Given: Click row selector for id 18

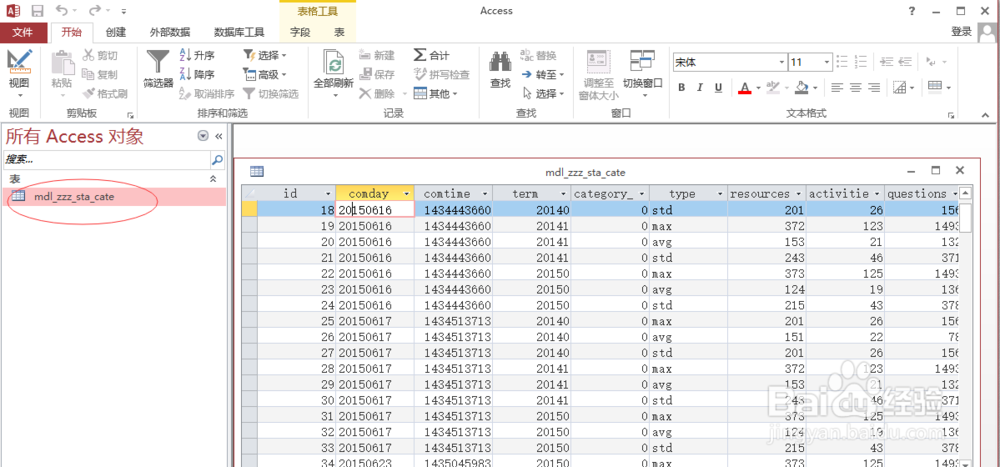Looking at the screenshot, I should (x=249, y=209).
